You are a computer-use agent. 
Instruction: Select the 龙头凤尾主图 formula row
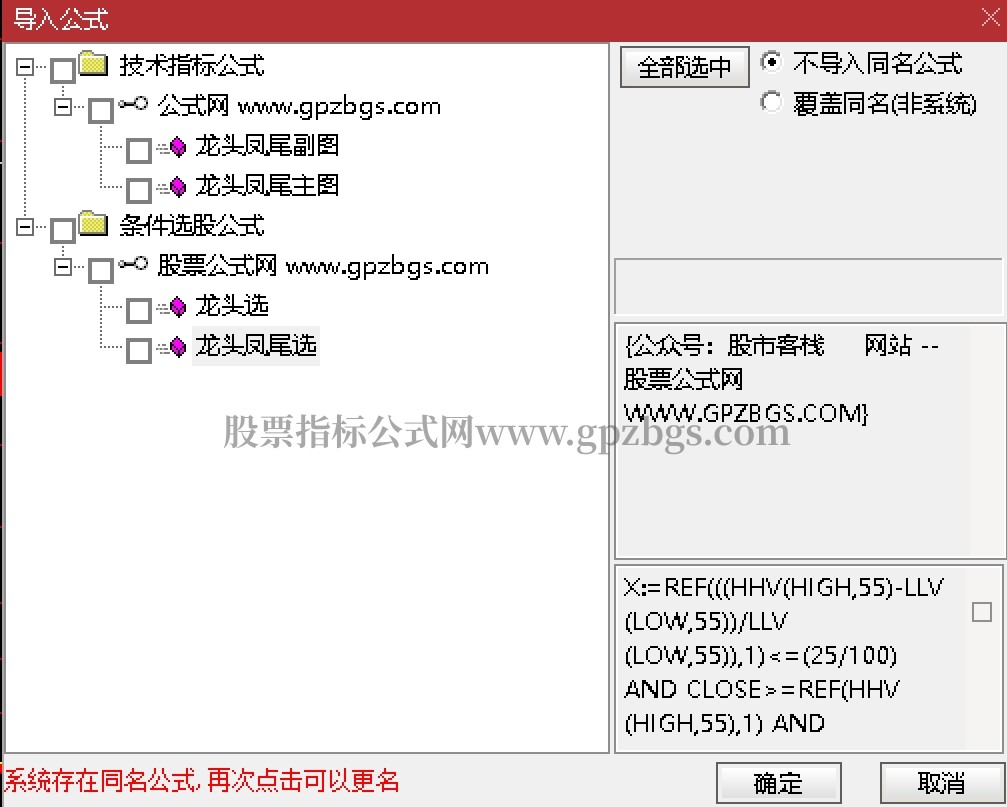(267, 186)
